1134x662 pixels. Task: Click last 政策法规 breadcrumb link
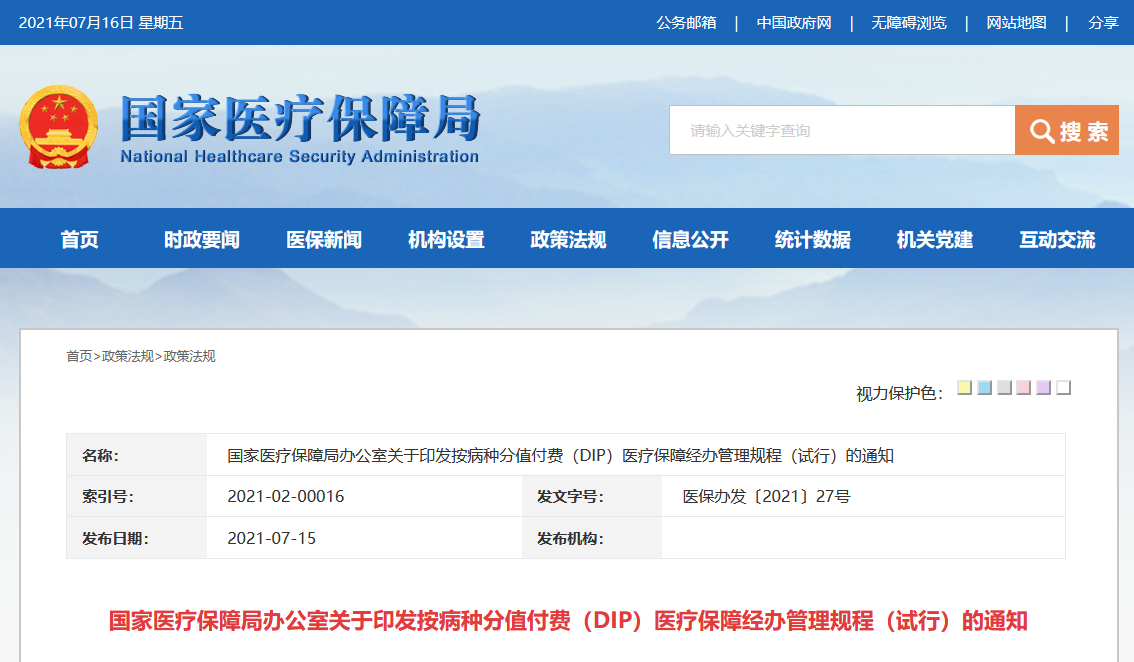[x=189, y=356]
